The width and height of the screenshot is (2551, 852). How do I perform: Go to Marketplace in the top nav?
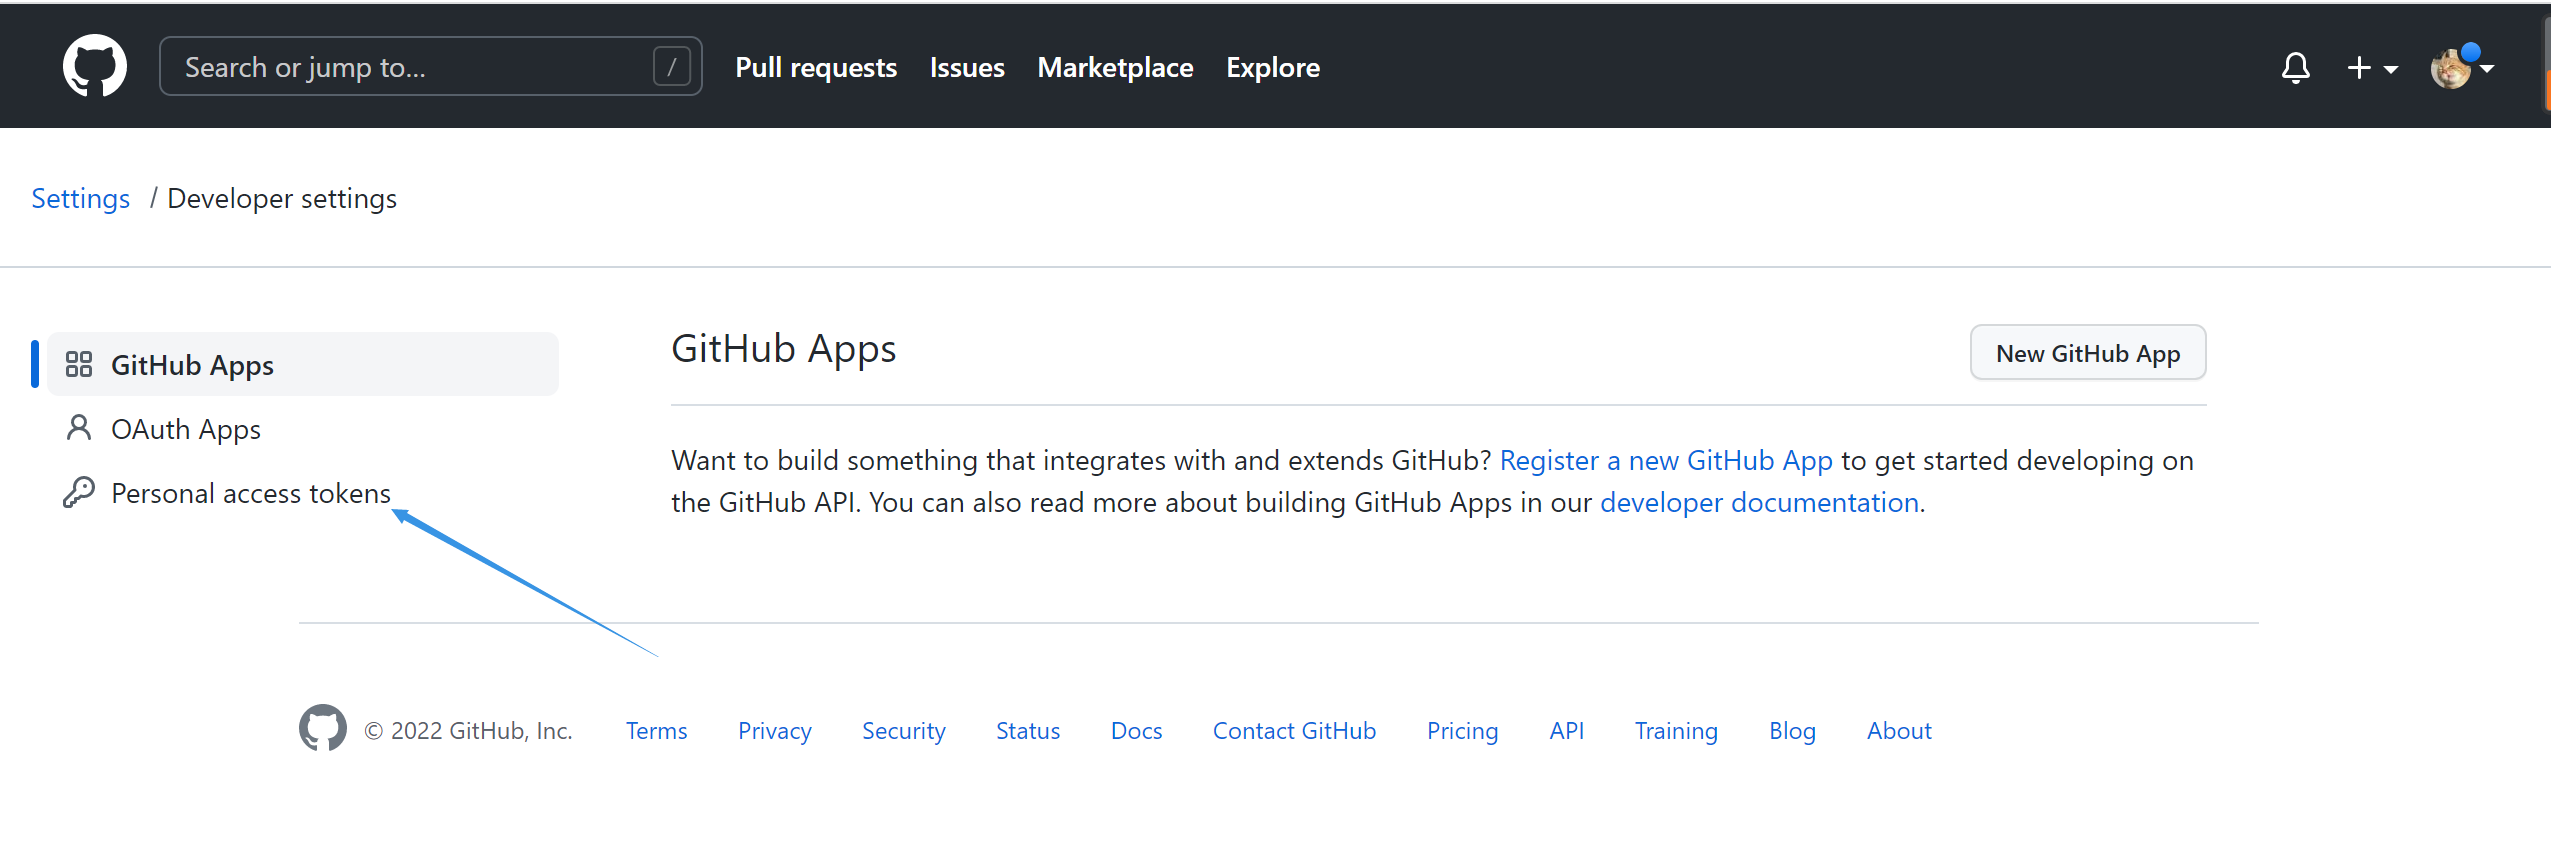tap(1115, 67)
